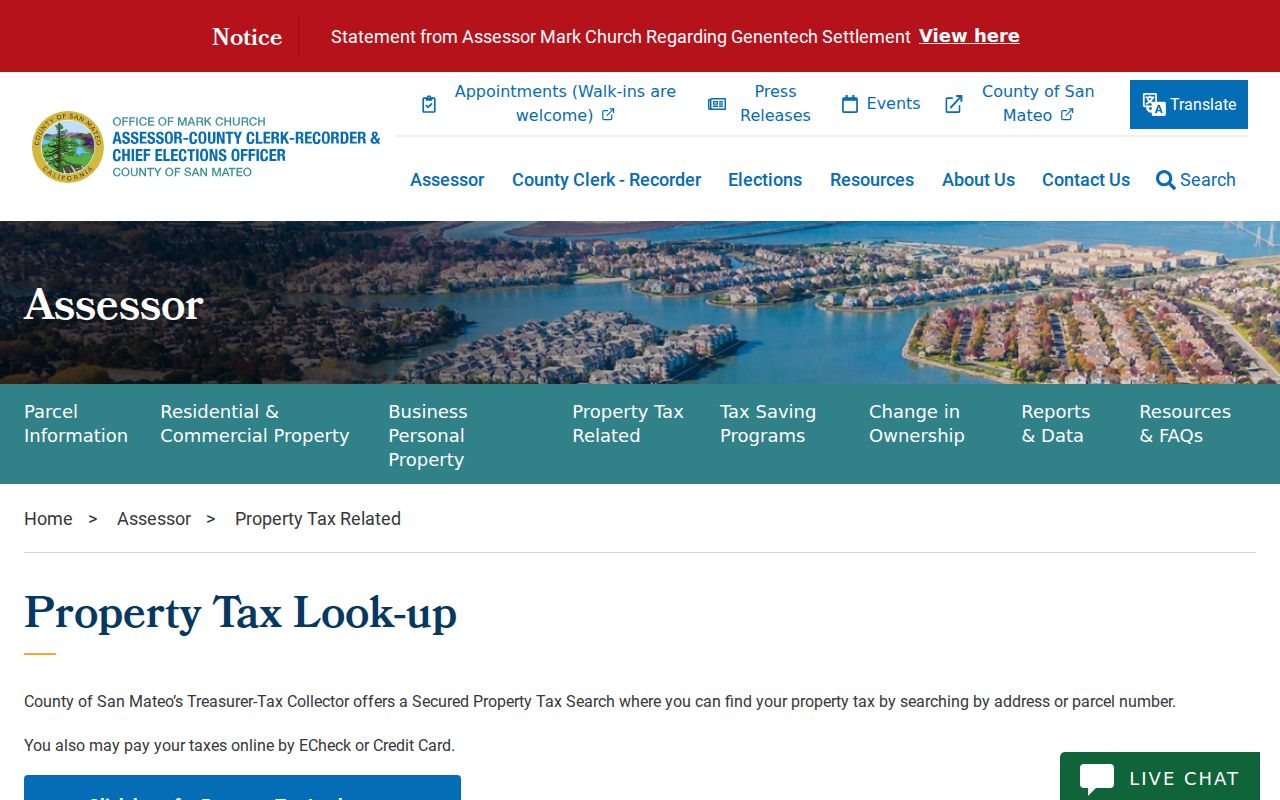The image size is (1280, 800).
Task: Go to Home in the breadcrumb
Action: pos(48,519)
